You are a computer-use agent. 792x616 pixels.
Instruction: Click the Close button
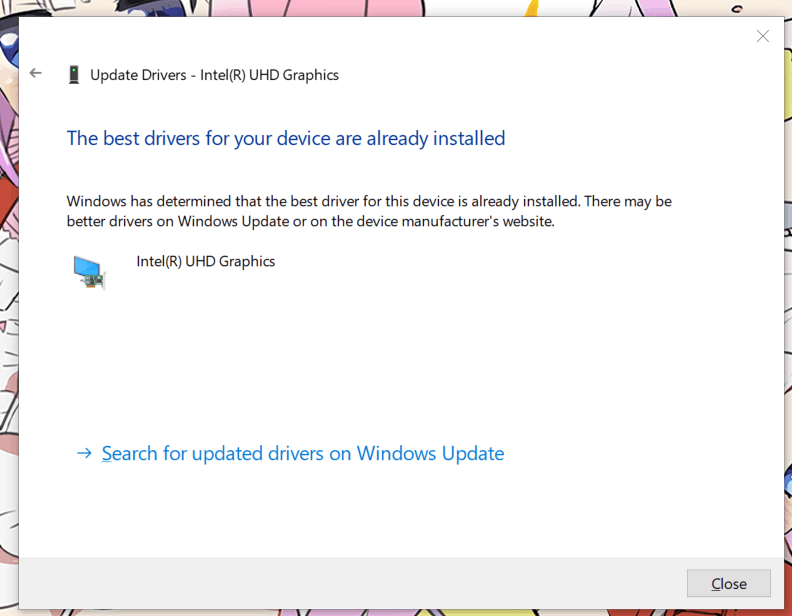click(x=728, y=583)
